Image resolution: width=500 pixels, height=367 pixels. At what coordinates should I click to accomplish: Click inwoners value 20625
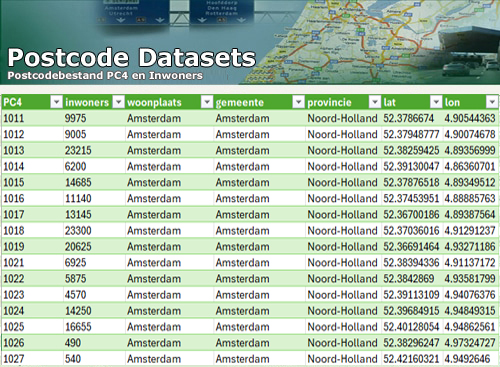(78, 246)
